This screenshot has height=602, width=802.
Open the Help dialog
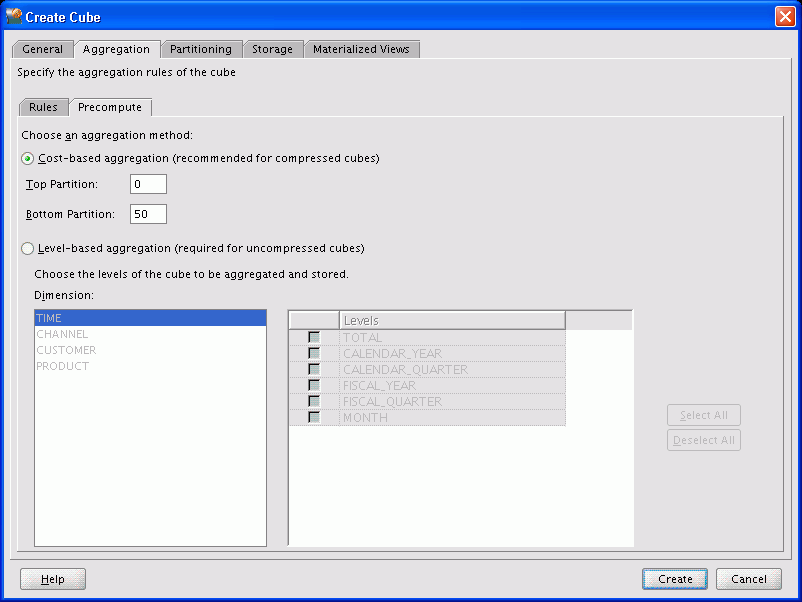point(52,578)
